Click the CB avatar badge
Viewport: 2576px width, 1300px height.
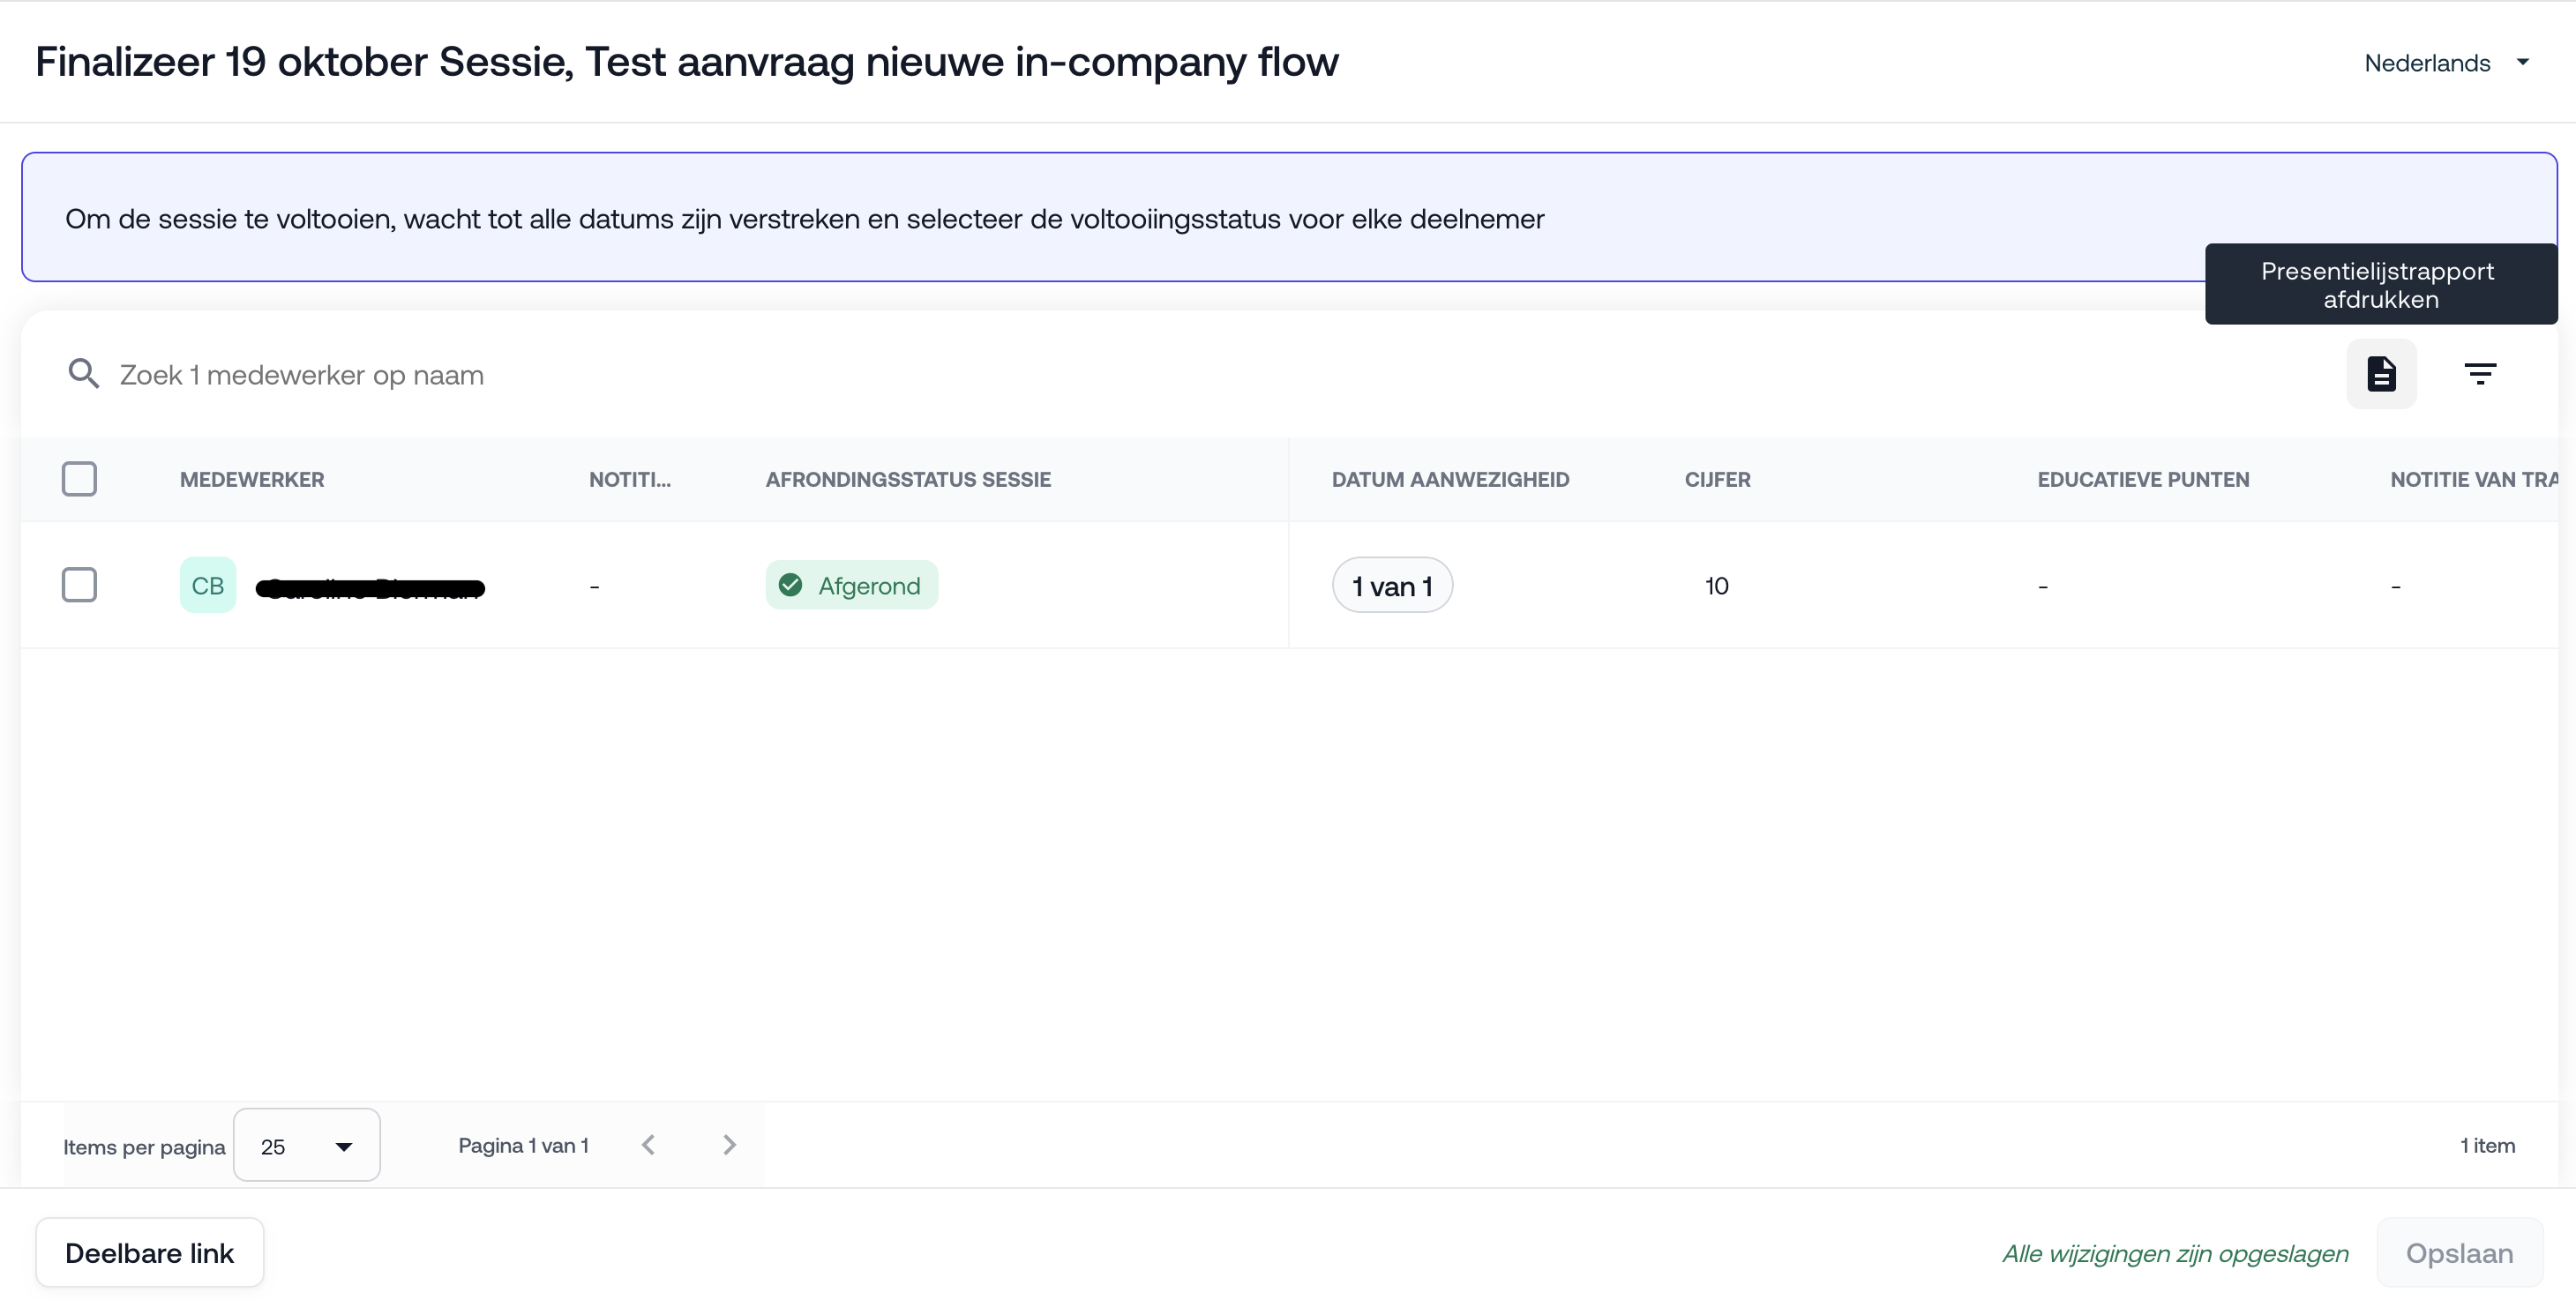coord(208,585)
